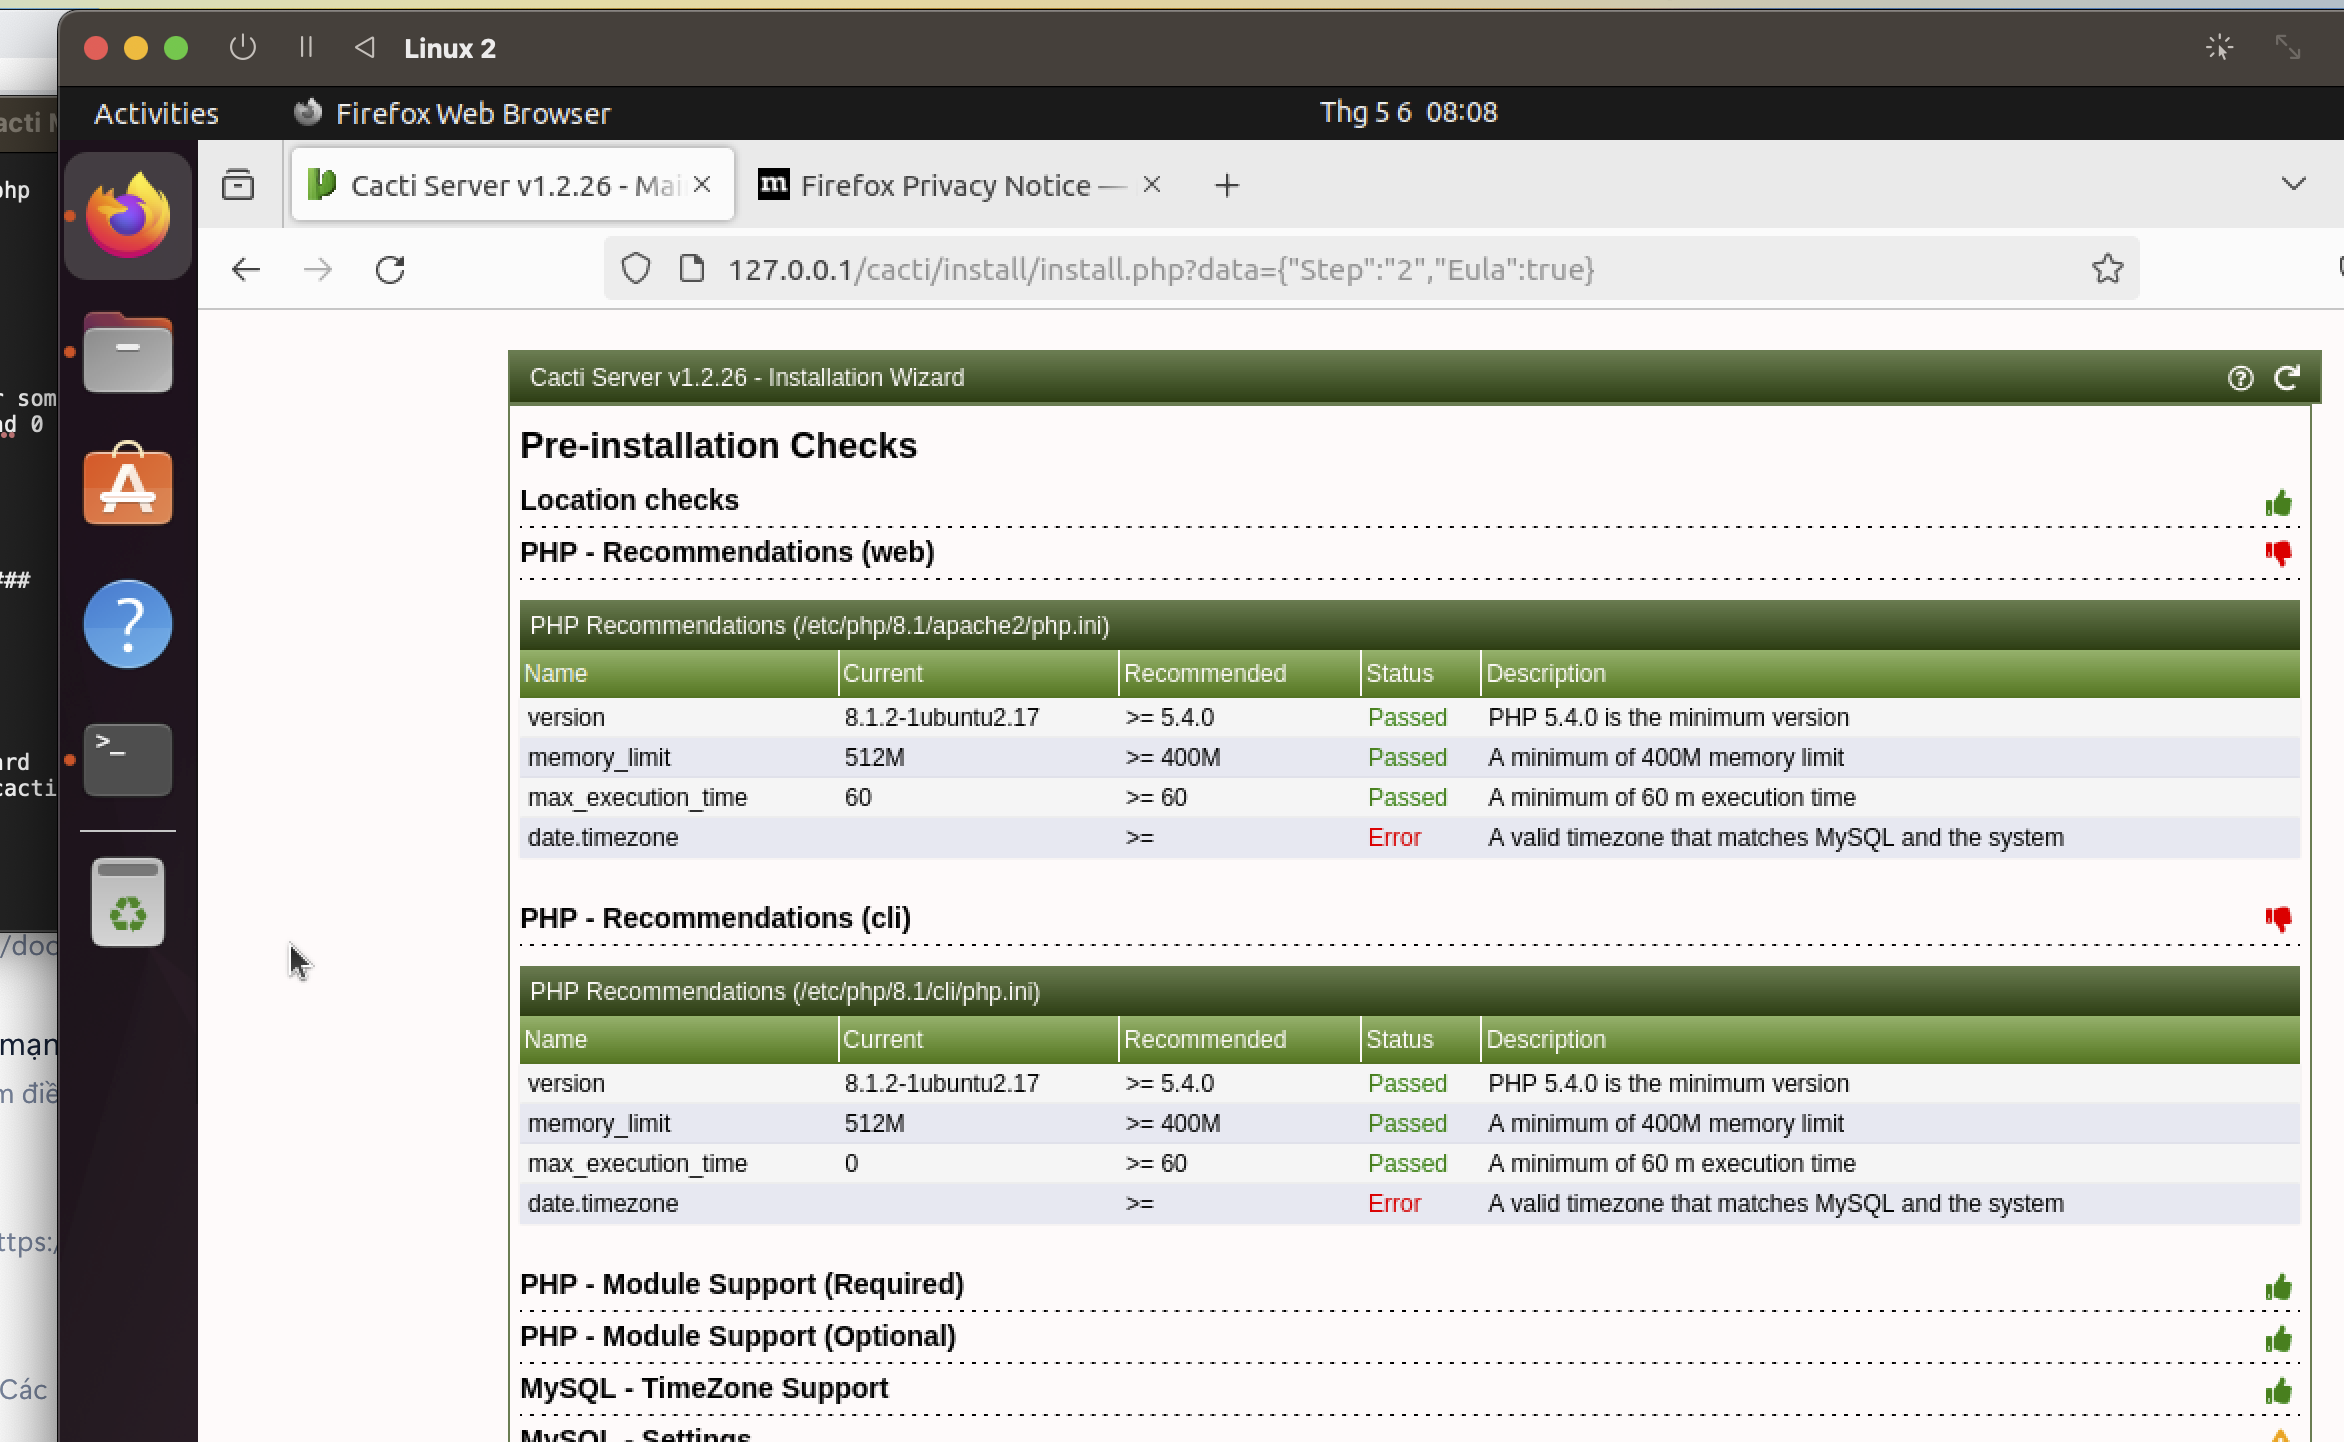Screen dimensions: 2344x1442
Task: Open Help from the Ubuntu dock
Action: tap(128, 624)
